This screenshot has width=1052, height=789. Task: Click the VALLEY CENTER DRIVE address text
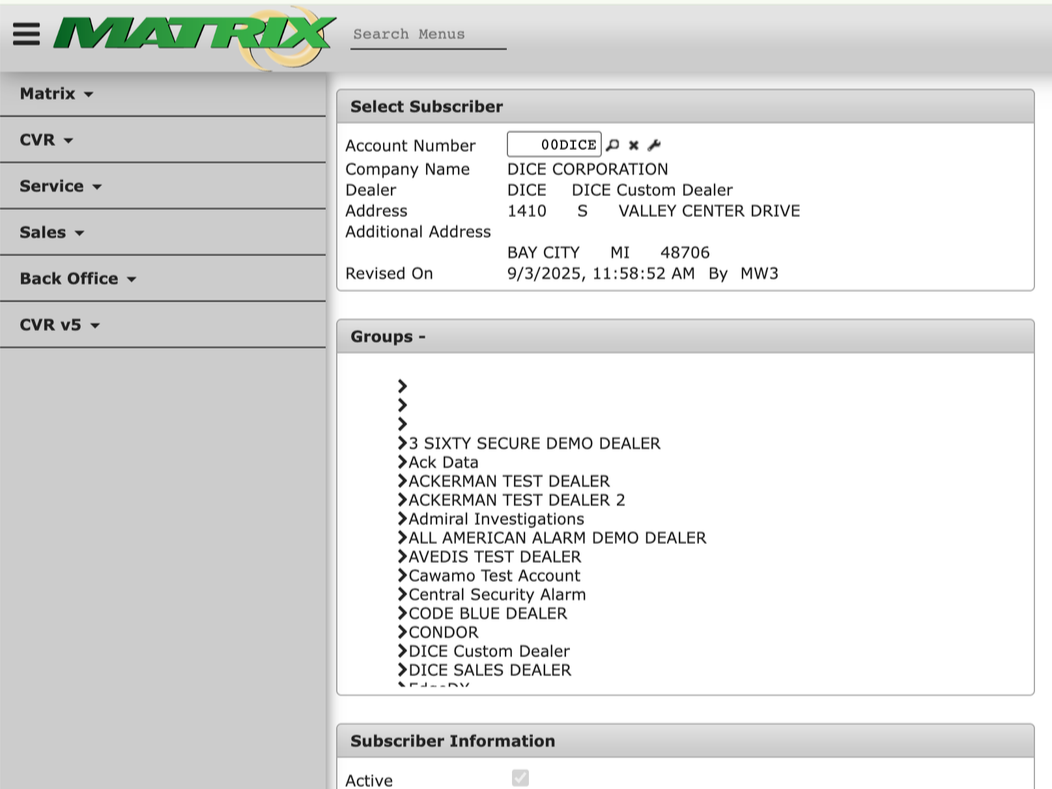709,211
